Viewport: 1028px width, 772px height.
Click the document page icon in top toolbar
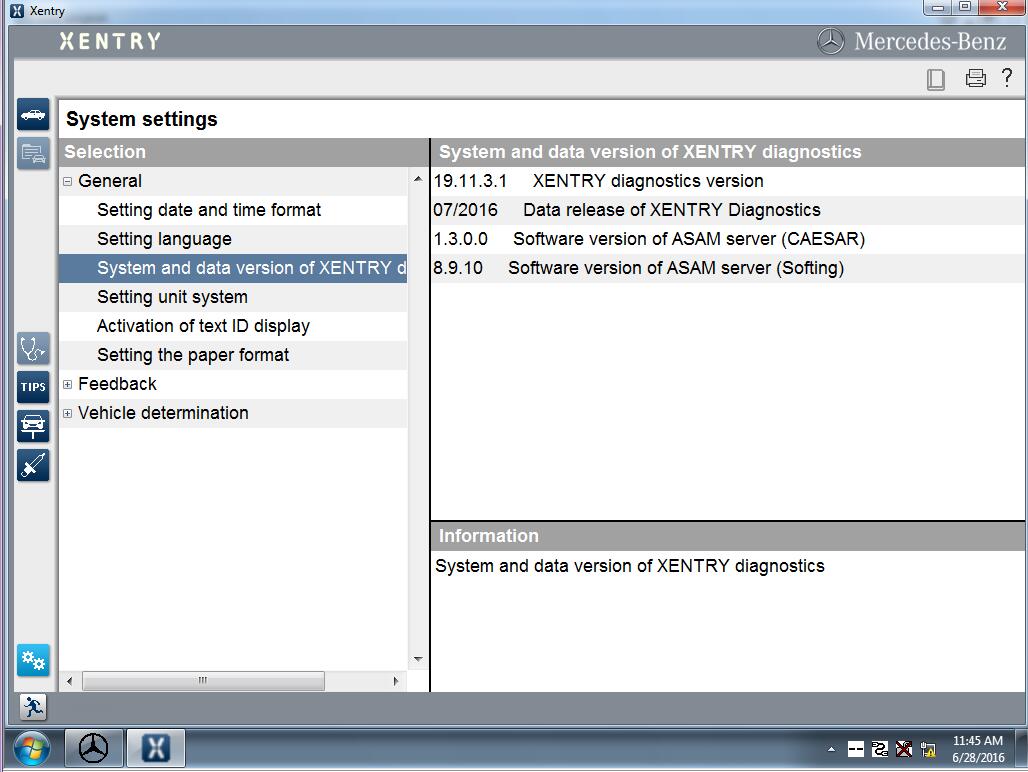936,79
